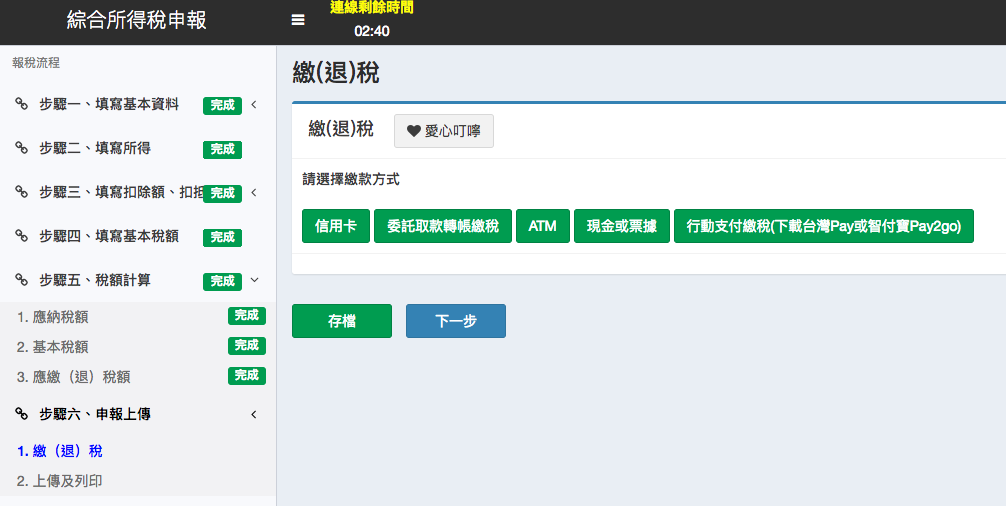Expand 步驟三 using its arrow chevron
This screenshot has width=1006, height=506.
[x=254, y=192]
